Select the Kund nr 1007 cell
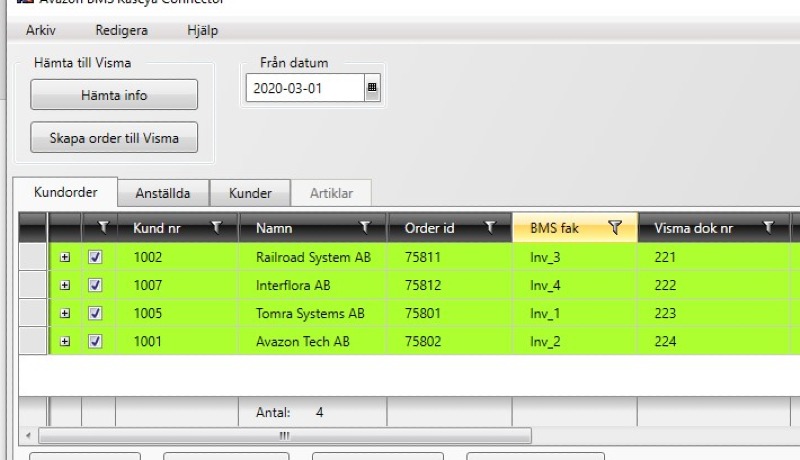 tap(177, 285)
